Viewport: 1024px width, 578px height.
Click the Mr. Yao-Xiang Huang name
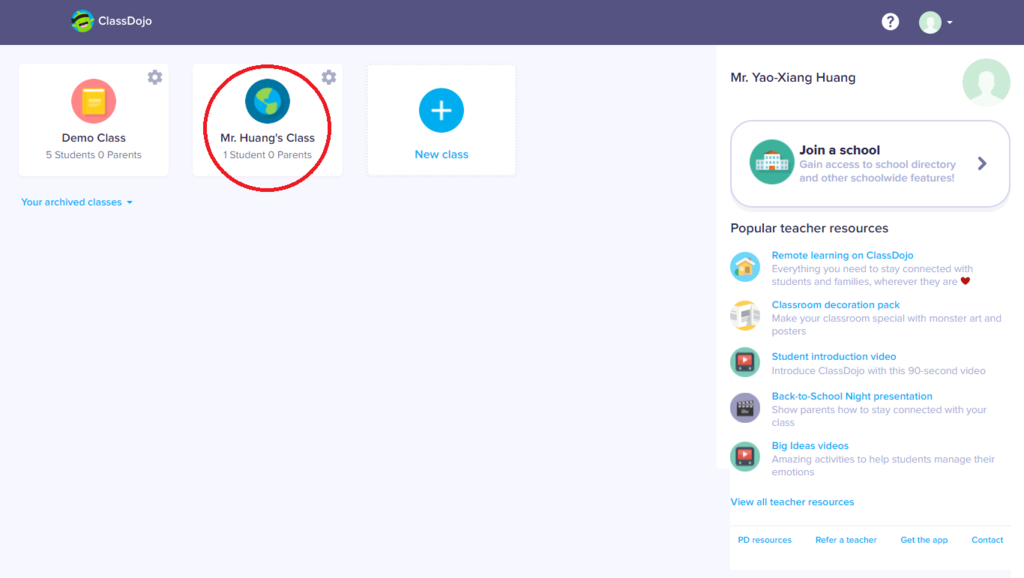pyautogui.click(x=793, y=78)
